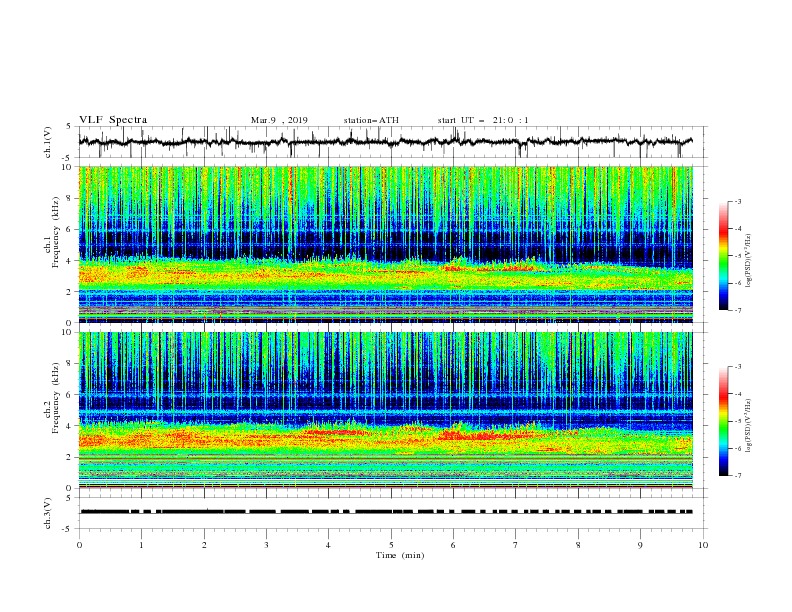The width and height of the screenshot is (792, 612).
Task: Click inside the ch.2 spectrogram panel
Action: [386, 410]
